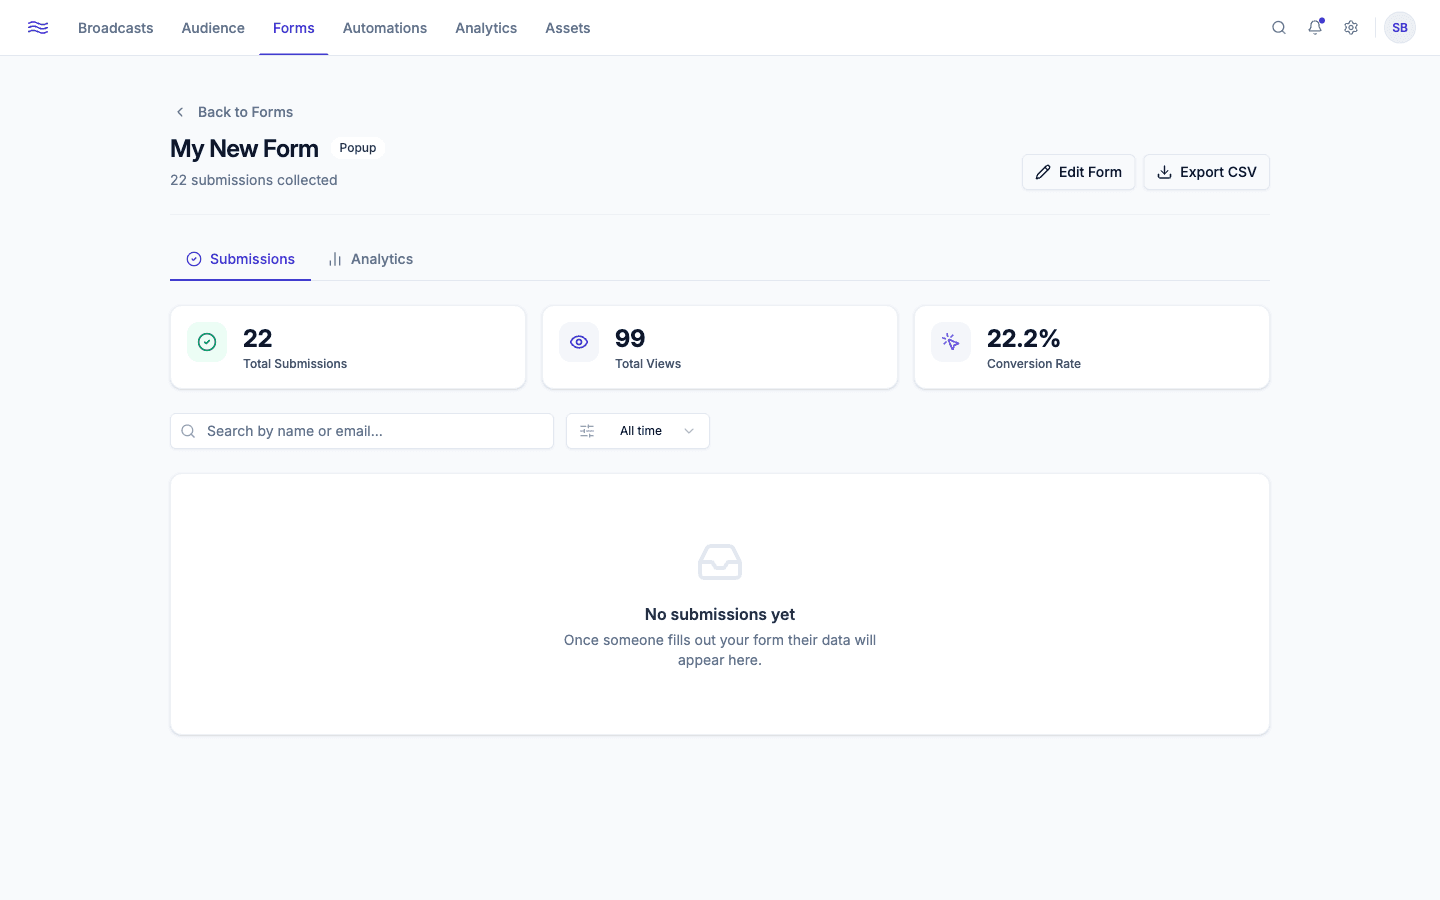Open the notifications bell

coord(1315,28)
